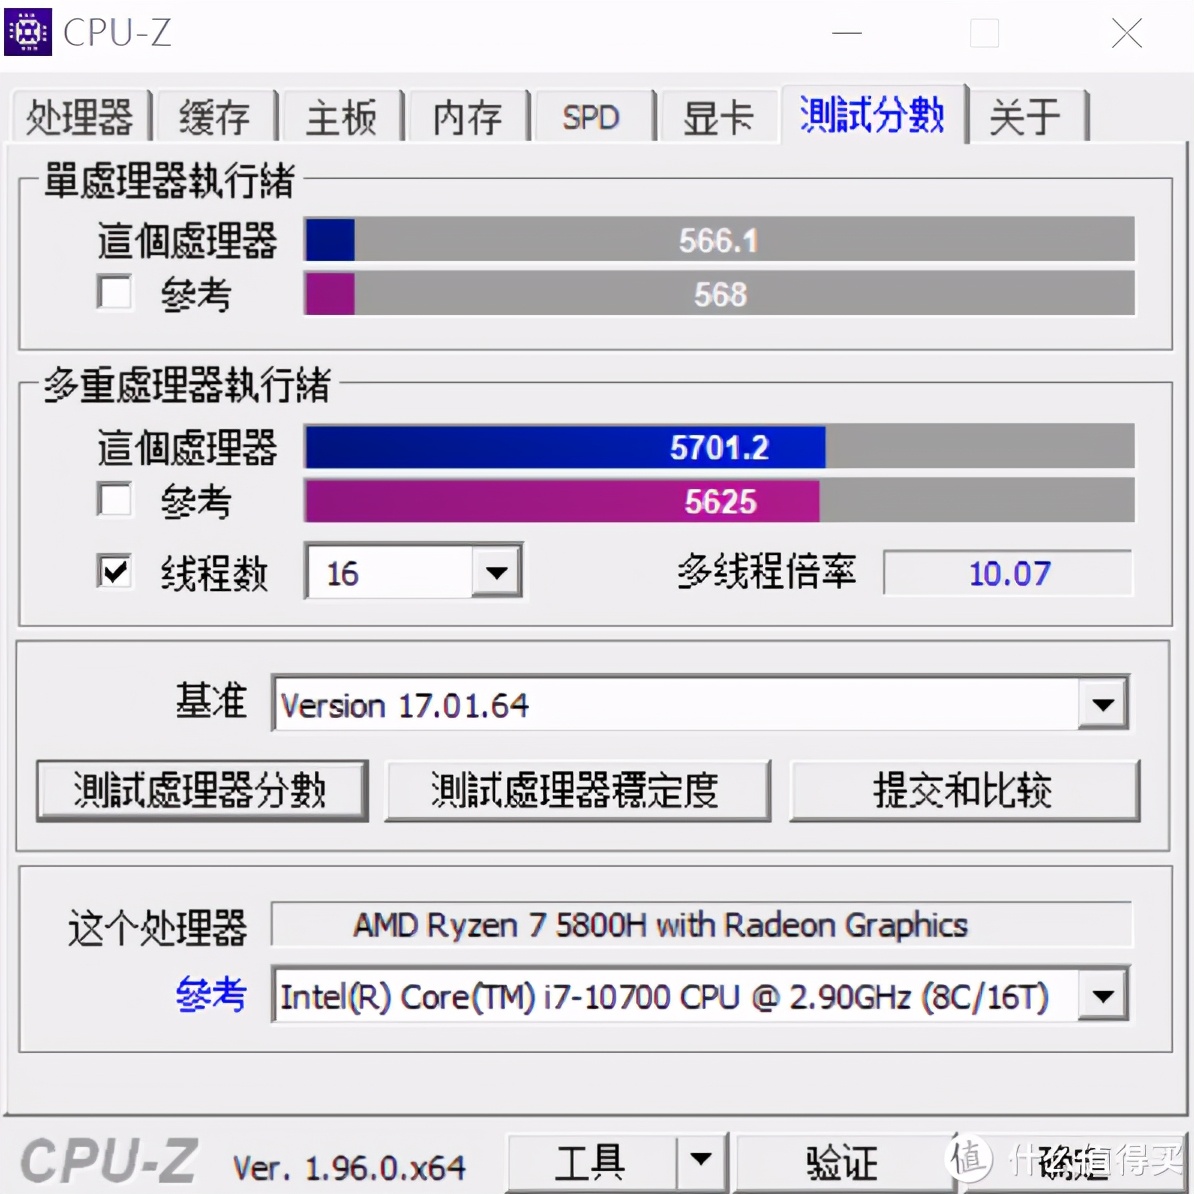Enable the 参考 checkbox under 多重處理器執行緒
This screenshot has height=1194, width=1194.
coord(114,500)
